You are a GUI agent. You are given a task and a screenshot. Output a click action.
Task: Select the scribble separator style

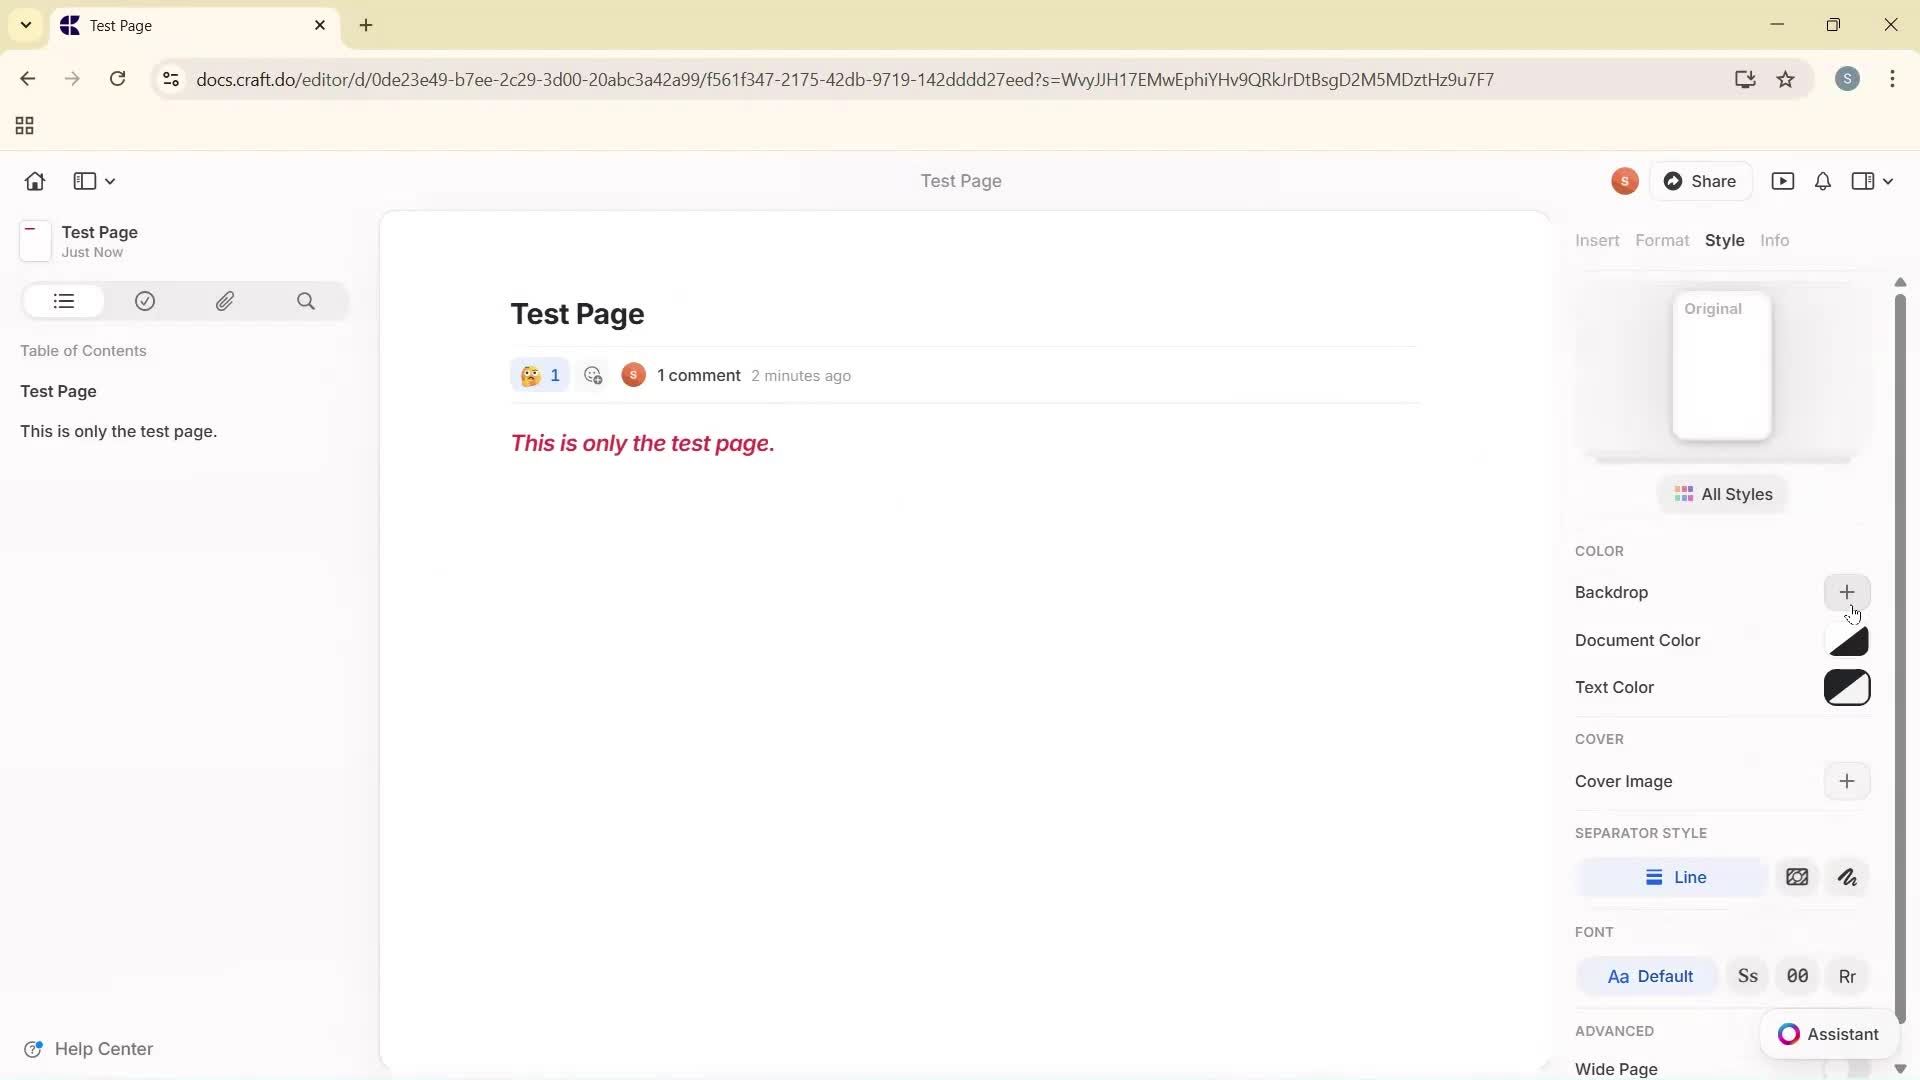[x=1847, y=877]
